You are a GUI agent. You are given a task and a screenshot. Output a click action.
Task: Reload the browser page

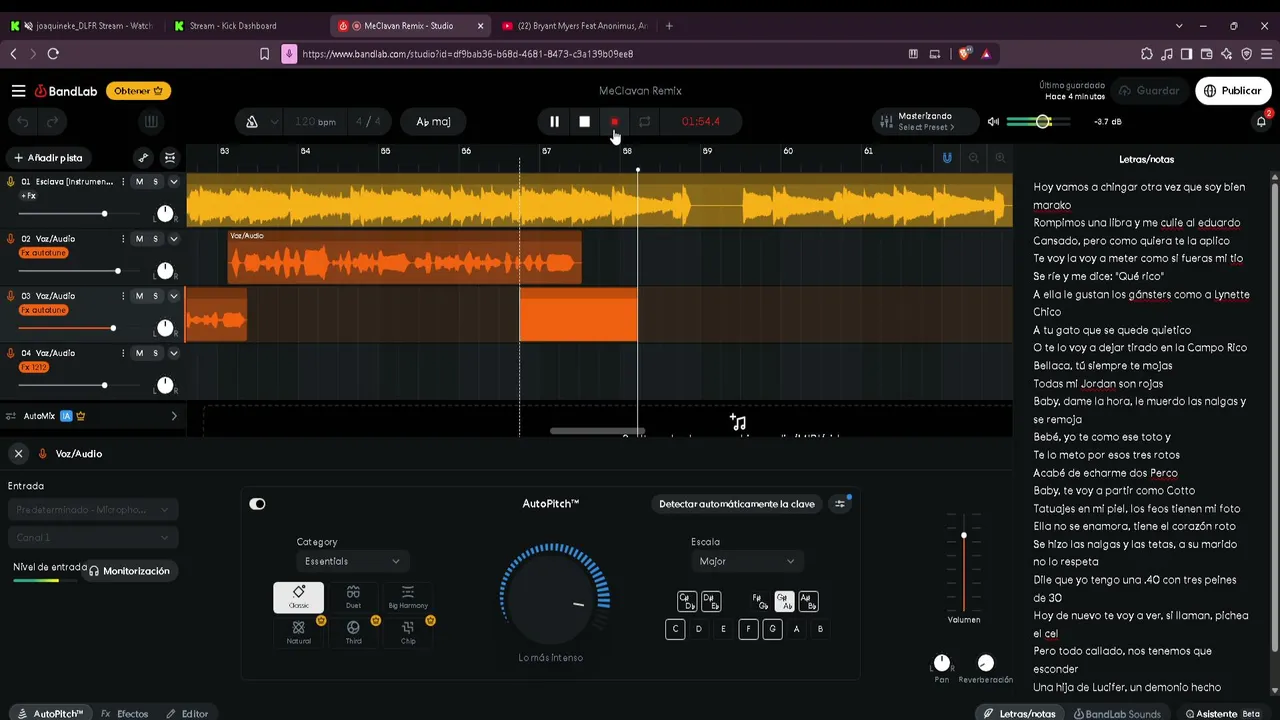(53, 54)
